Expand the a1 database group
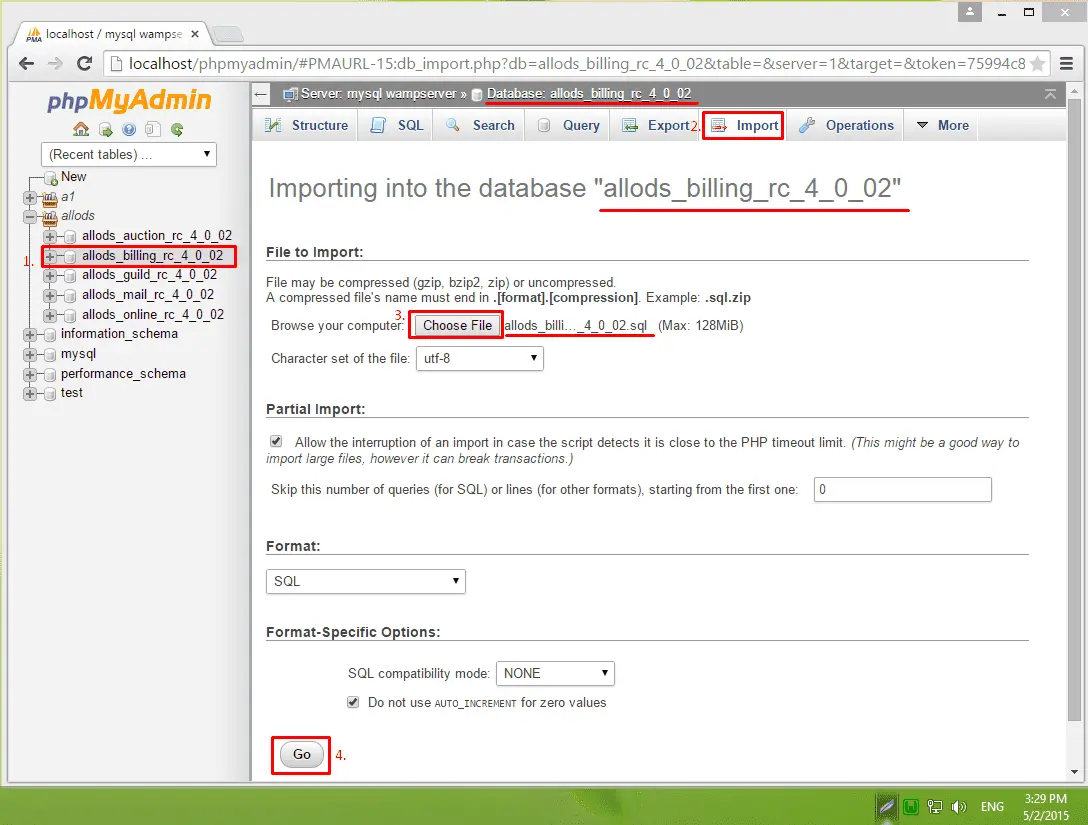 [30, 198]
